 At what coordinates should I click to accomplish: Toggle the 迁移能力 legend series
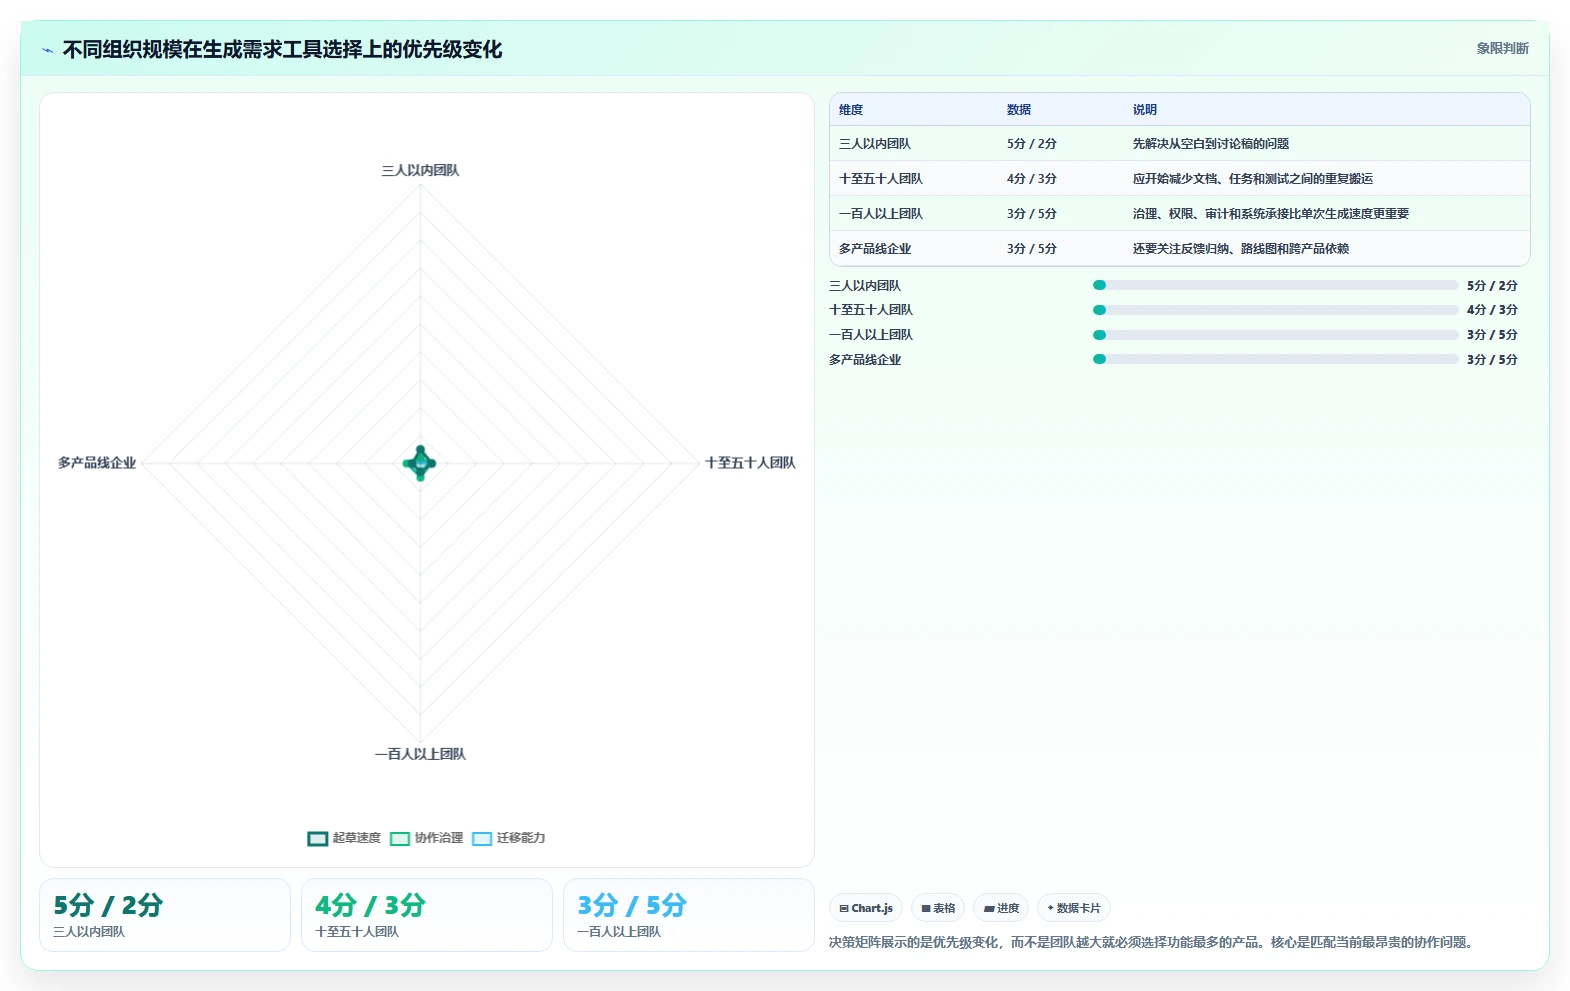(509, 838)
